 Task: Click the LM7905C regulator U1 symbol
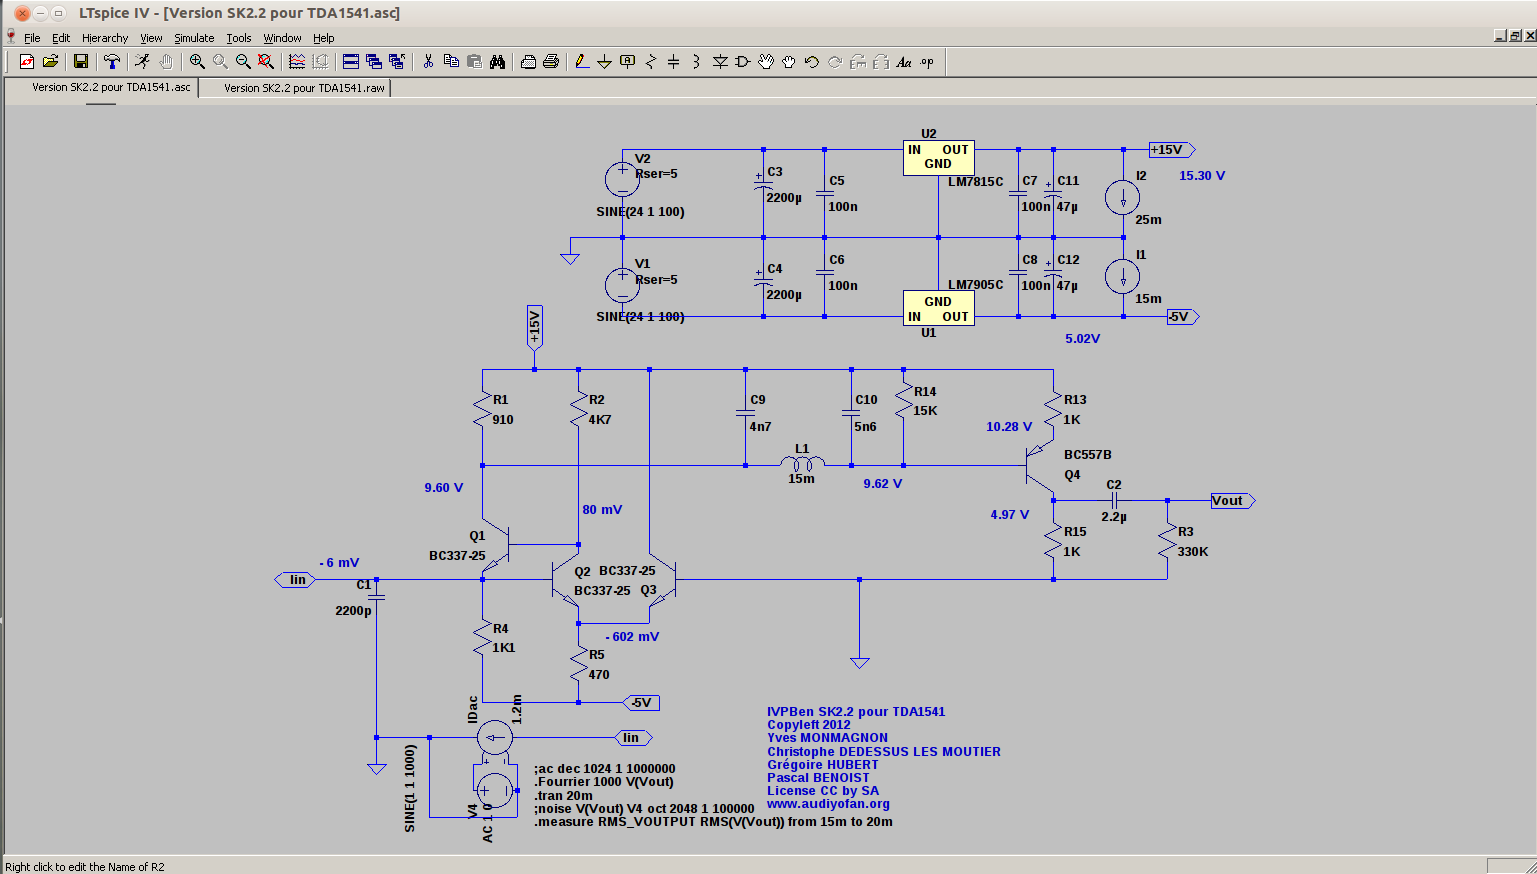click(938, 308)
